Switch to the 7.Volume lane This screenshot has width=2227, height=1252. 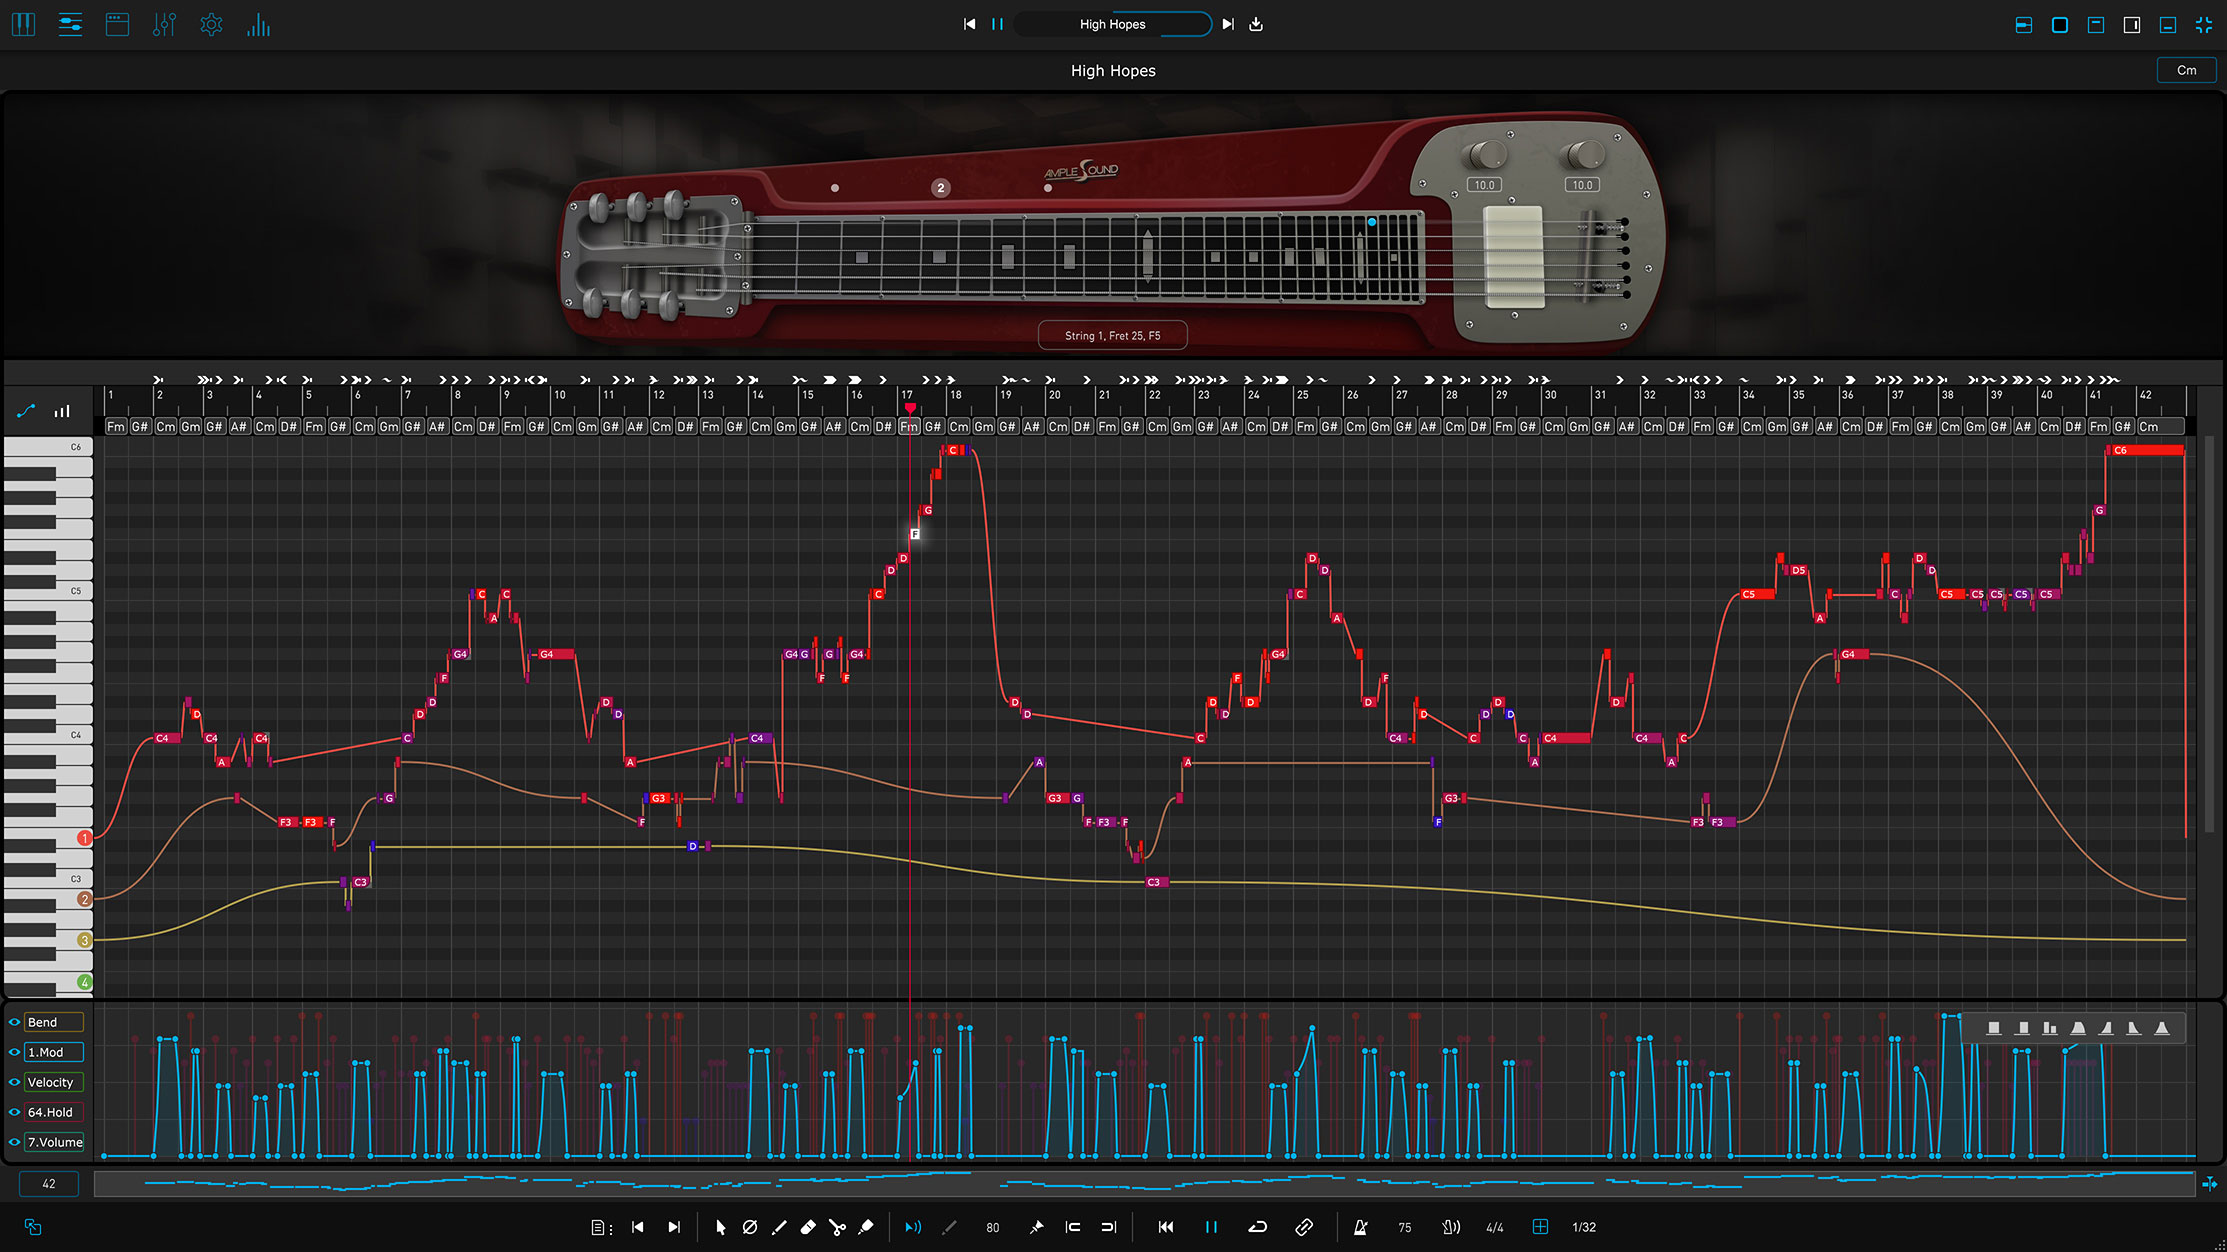pyautogui.click(x=54, y=1142)
